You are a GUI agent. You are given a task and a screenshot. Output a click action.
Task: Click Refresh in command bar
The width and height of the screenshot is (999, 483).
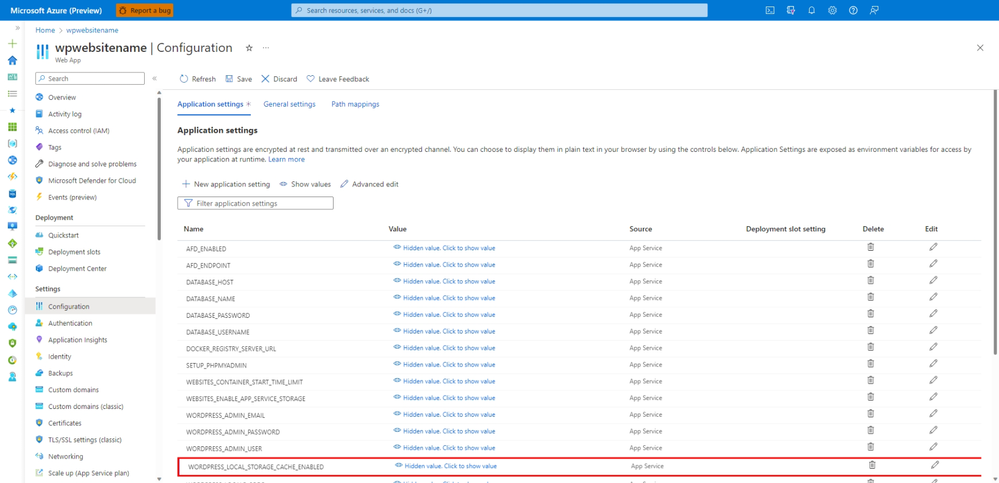[198, 79]
